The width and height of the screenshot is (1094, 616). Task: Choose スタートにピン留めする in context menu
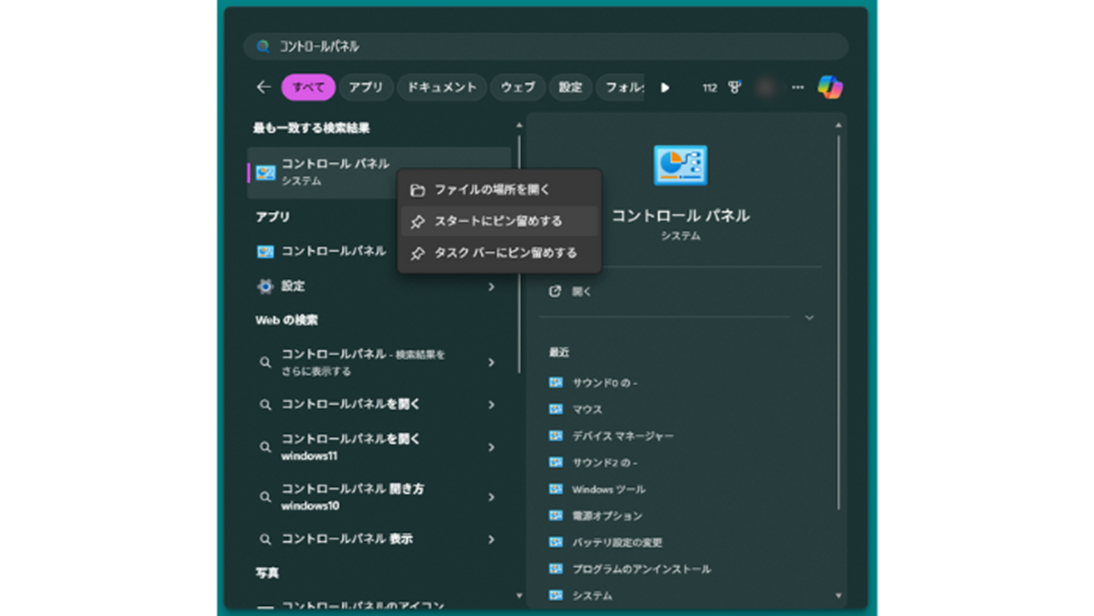point(497,221)
